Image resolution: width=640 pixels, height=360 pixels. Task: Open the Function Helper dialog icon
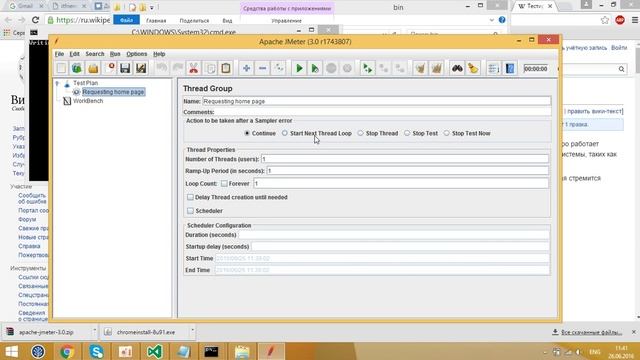coord(493,68)
